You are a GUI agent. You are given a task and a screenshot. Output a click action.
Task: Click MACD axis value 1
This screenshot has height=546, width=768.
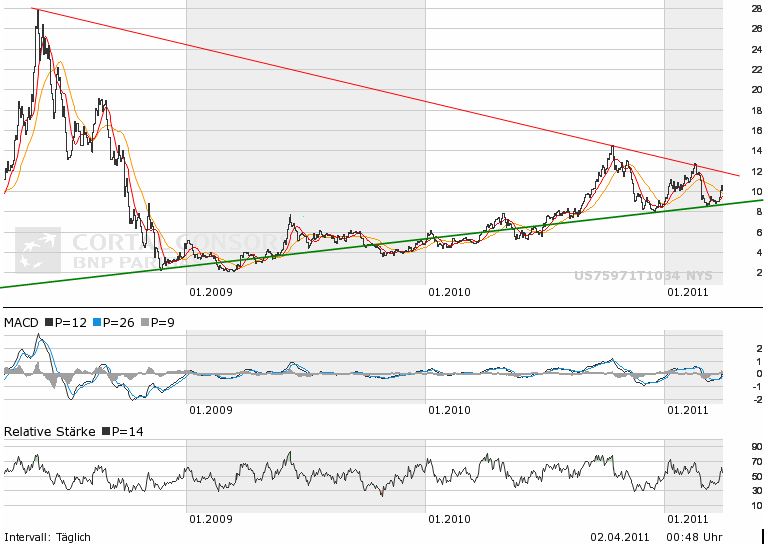(x=759, y=361)
